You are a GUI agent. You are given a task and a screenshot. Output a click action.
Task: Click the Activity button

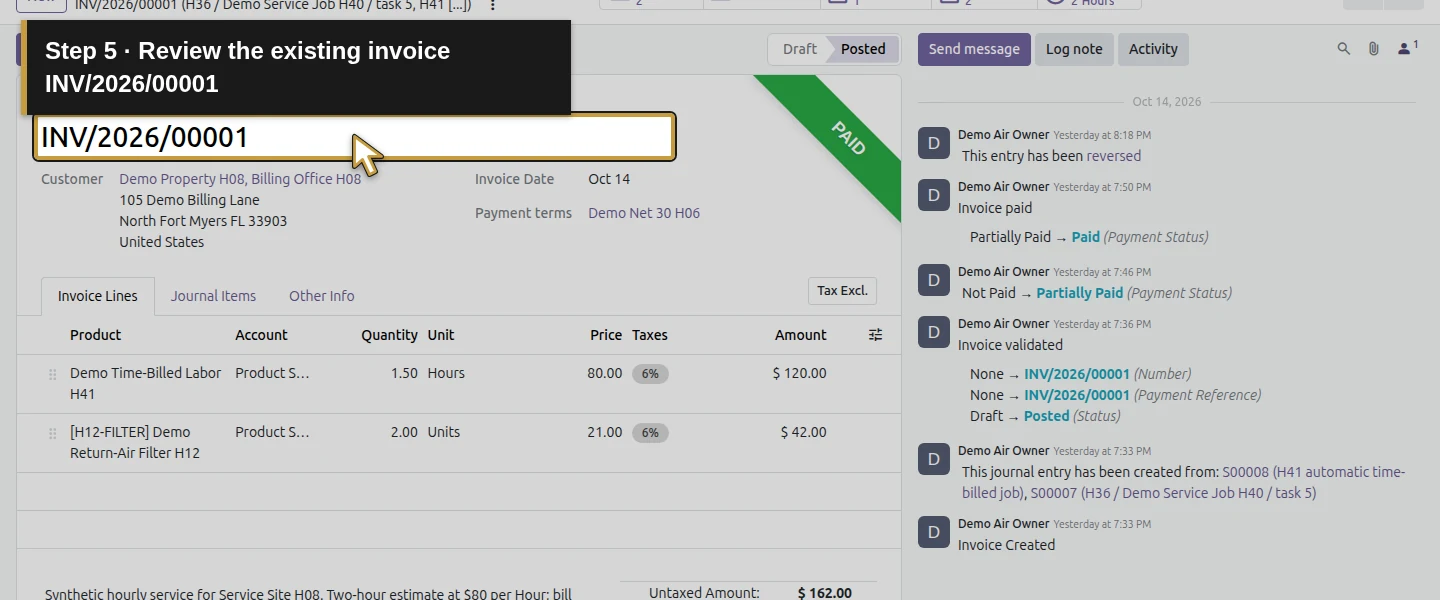1153,49
